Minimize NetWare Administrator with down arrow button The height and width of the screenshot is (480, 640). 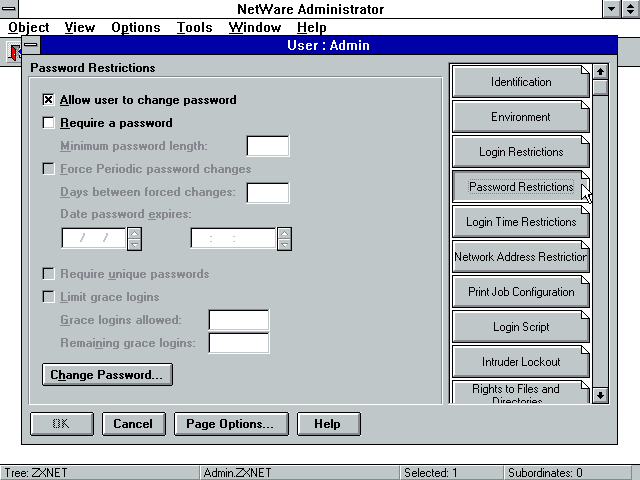[611, 9]
